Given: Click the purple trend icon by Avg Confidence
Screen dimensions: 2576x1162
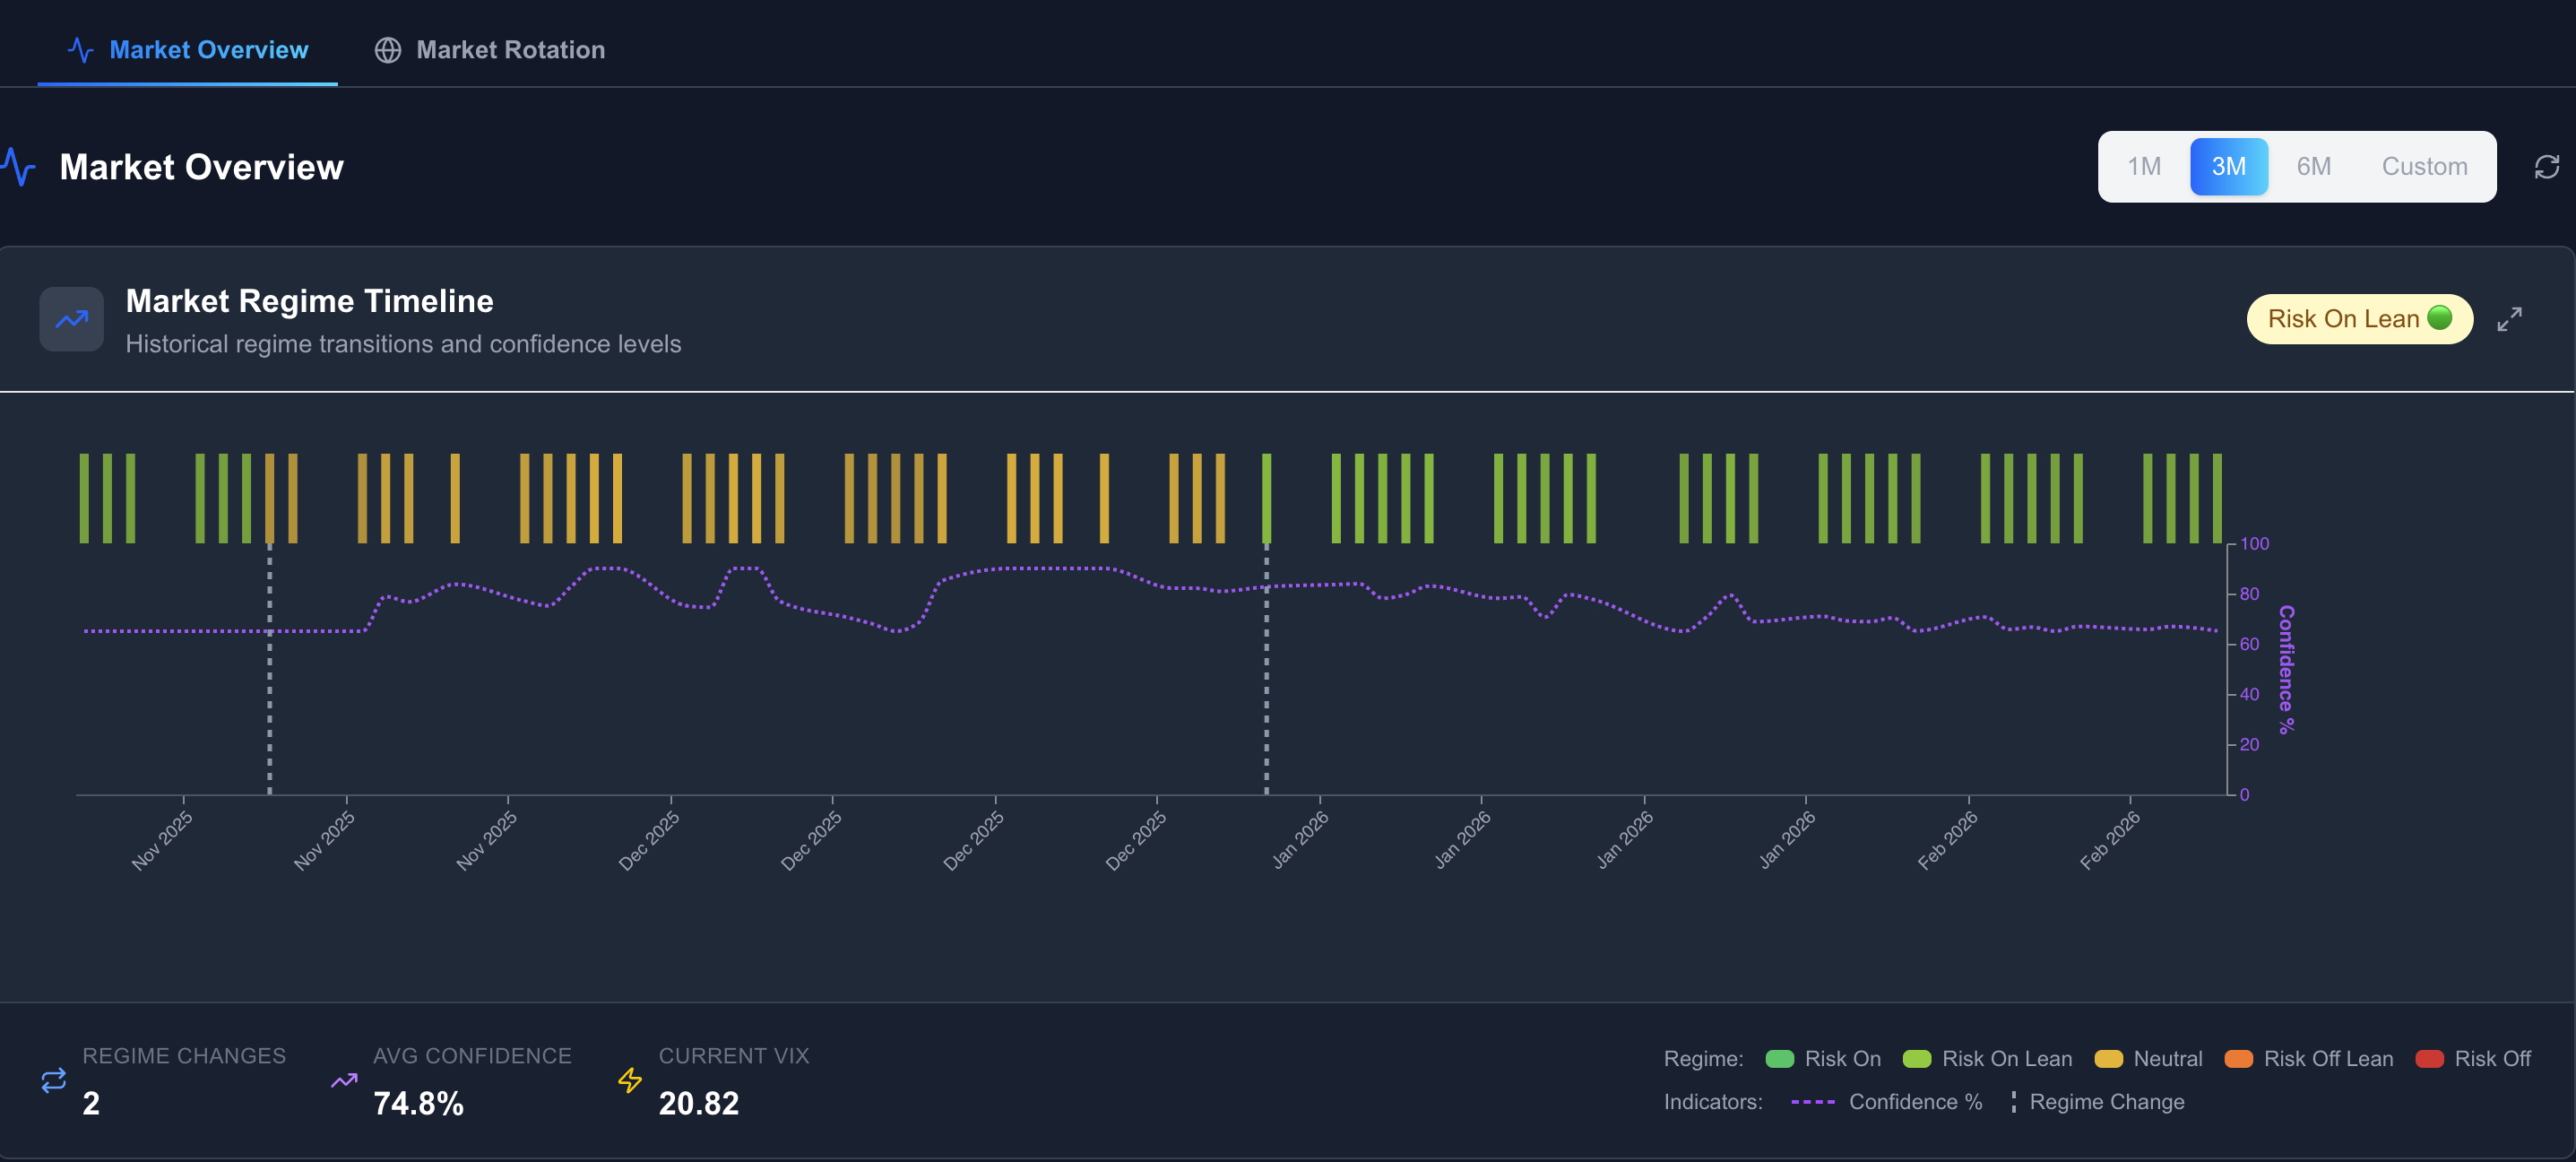Looking at the screenshot, I should (x=344, y=1080).
